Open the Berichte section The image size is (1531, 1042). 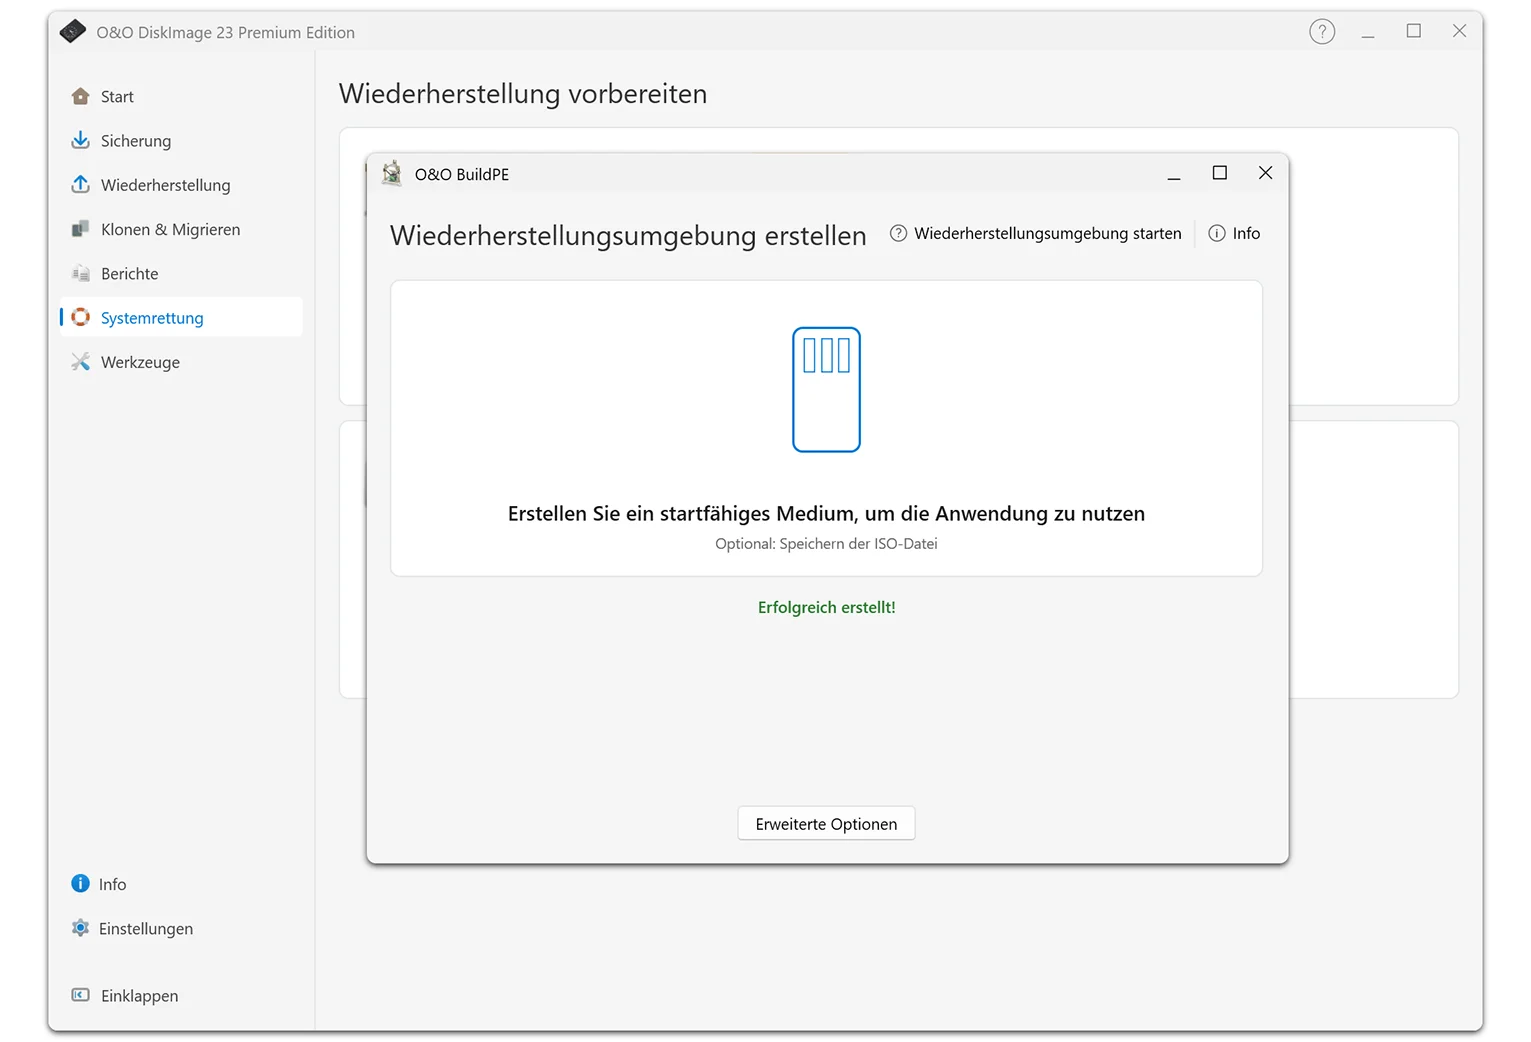(181, 273)
